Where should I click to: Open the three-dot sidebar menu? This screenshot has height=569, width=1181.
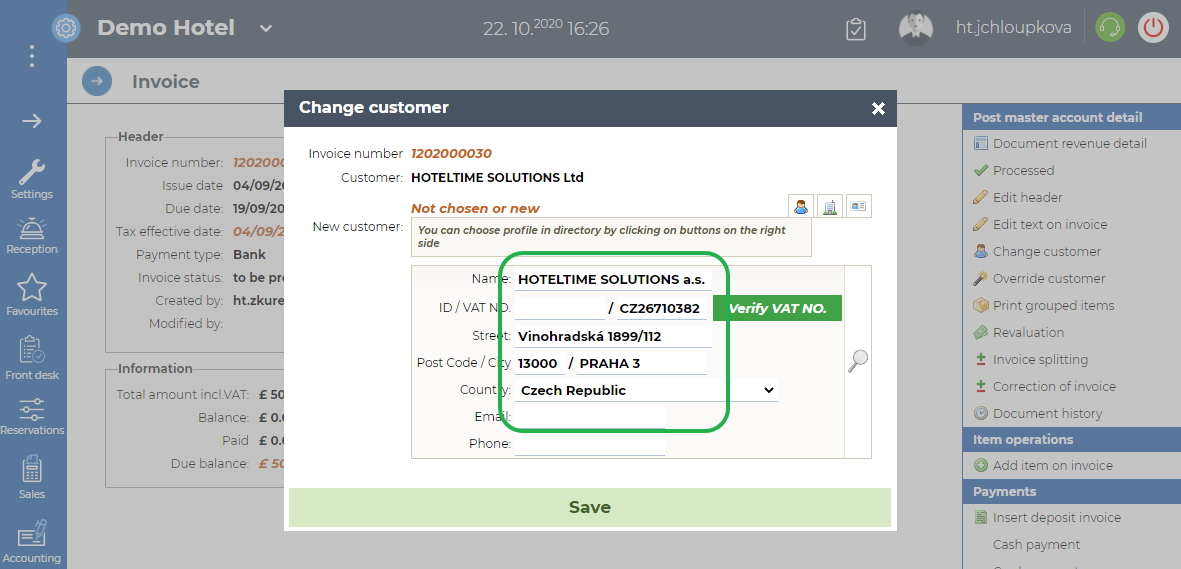coord(32,56)
